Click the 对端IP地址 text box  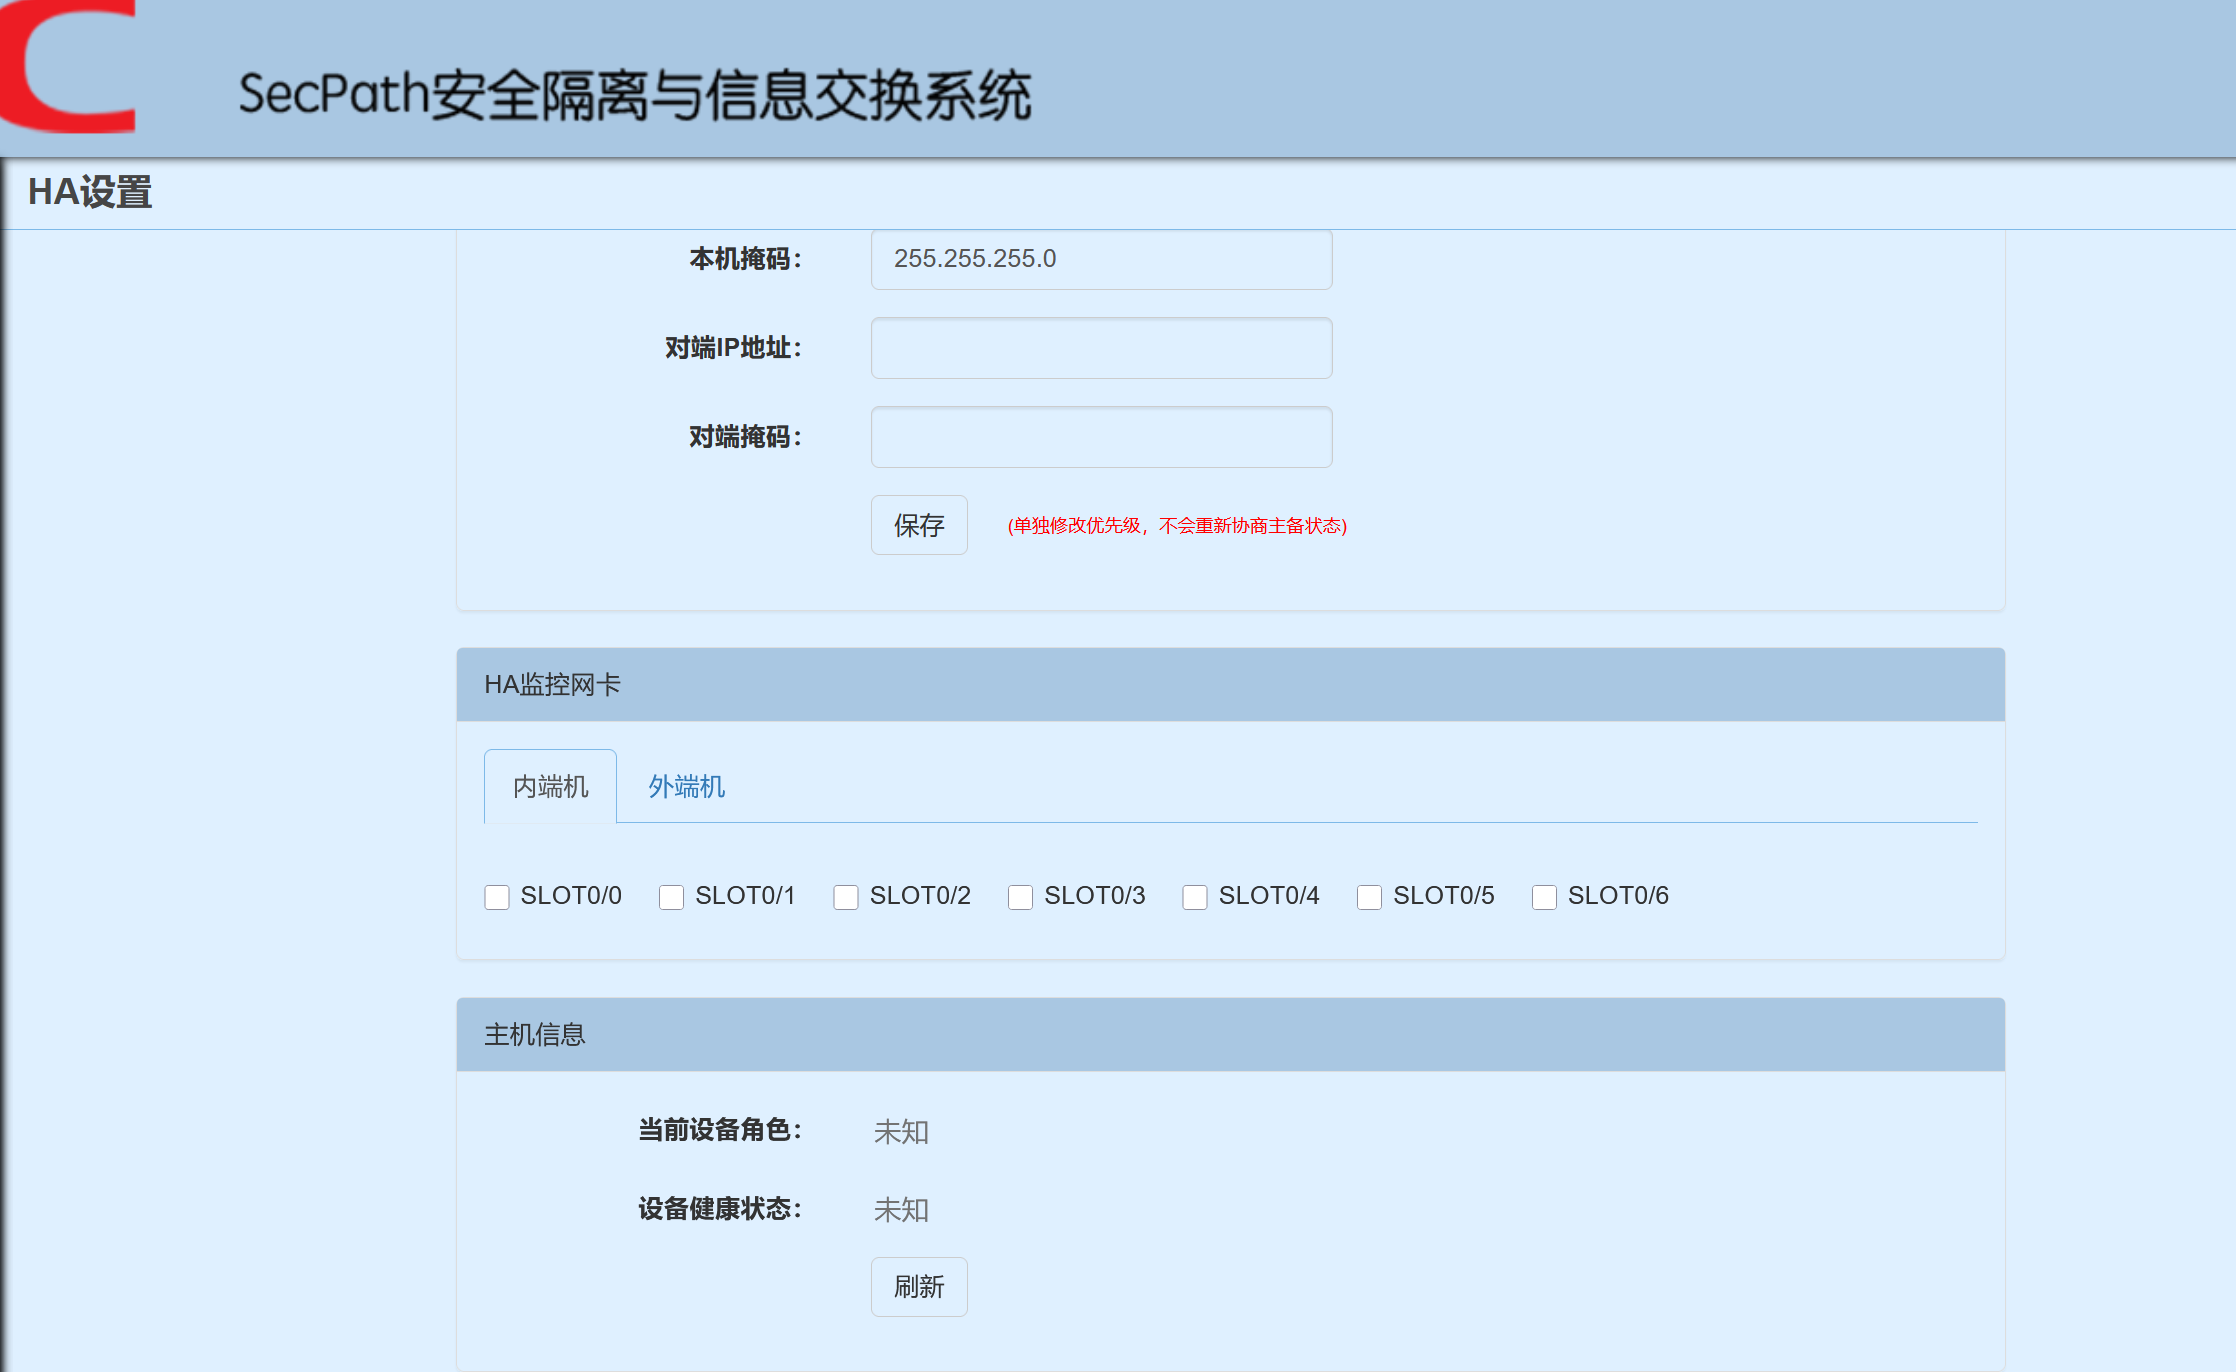point(1101,348)
